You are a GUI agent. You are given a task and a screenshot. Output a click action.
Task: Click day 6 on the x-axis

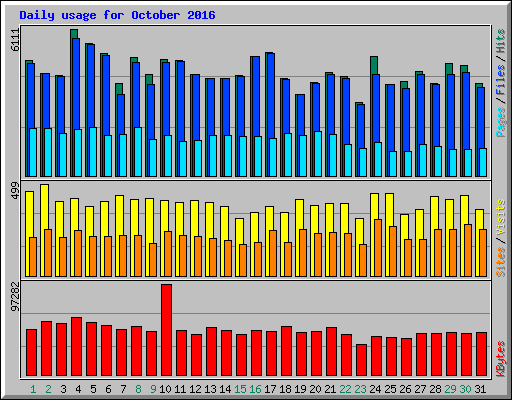coord(108,389)
